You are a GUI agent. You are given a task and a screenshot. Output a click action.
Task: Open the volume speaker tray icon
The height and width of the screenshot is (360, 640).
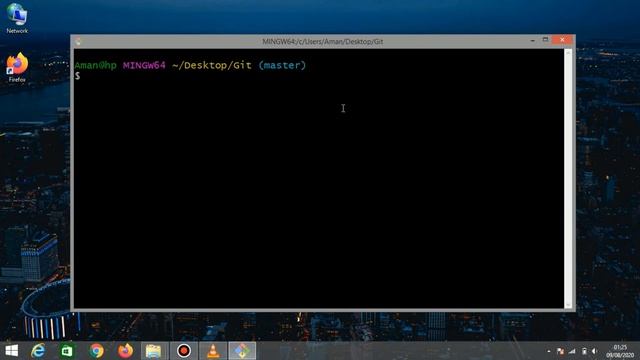595,351
